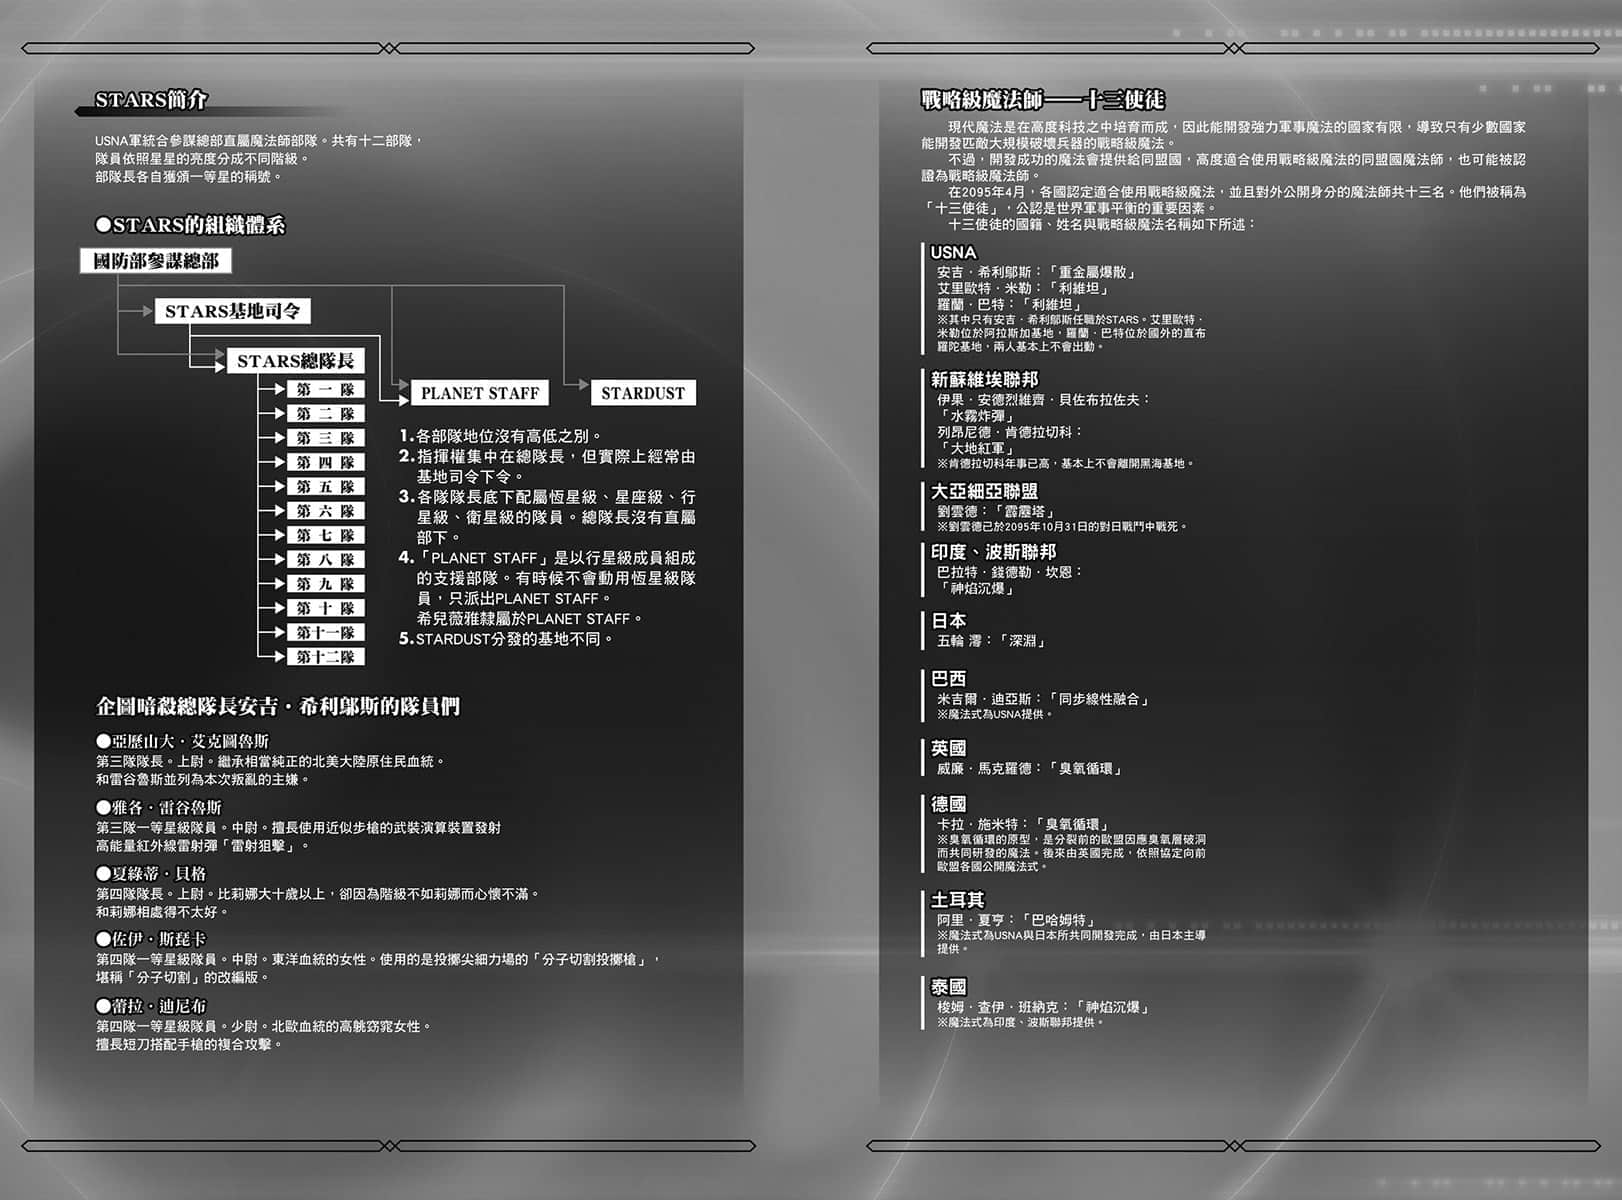Viewport: 1622px width, 1200px height.
Task: Select the line '五輪 澪:「深淵」'
Action: pos(992,641)
